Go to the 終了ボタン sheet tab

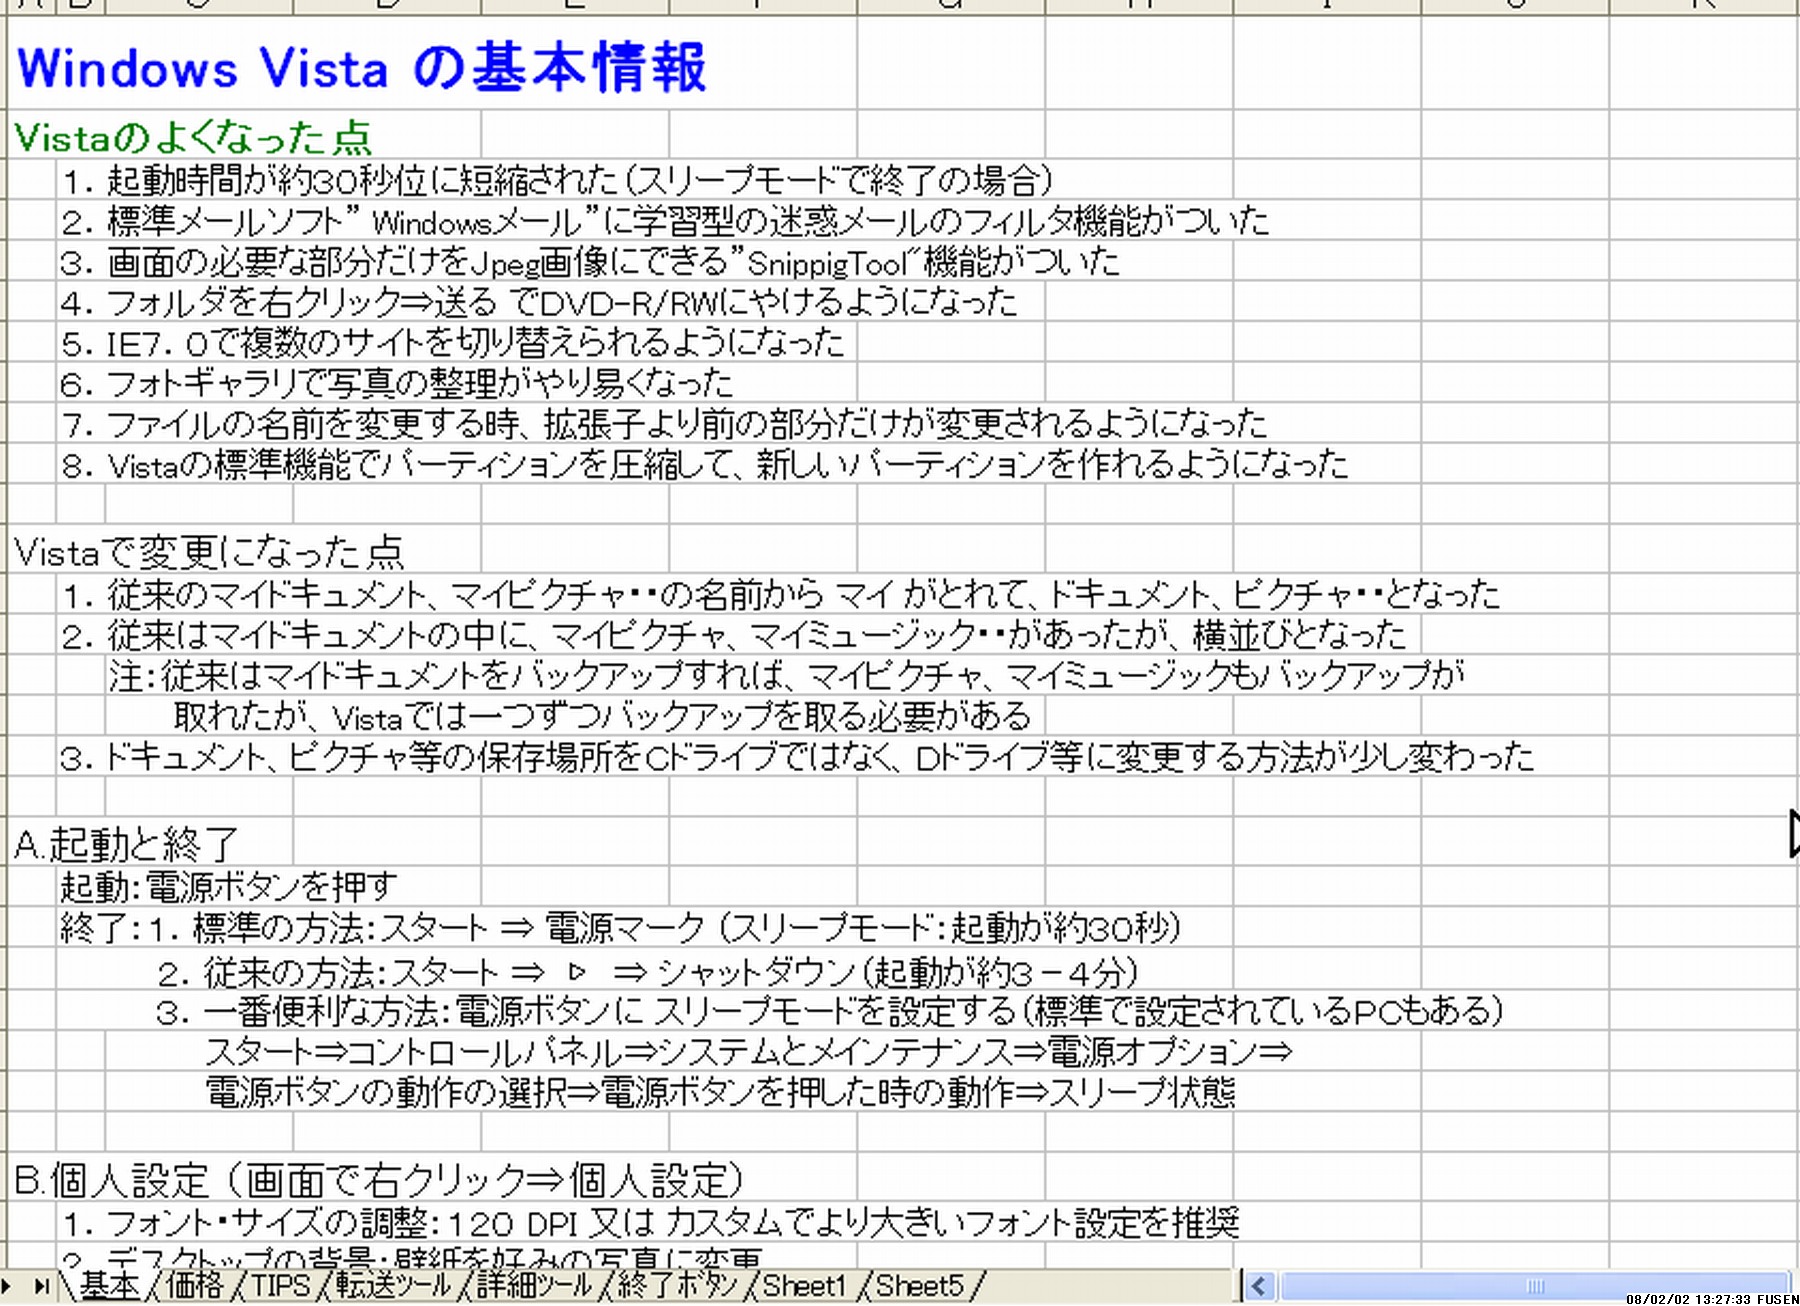677,1286
